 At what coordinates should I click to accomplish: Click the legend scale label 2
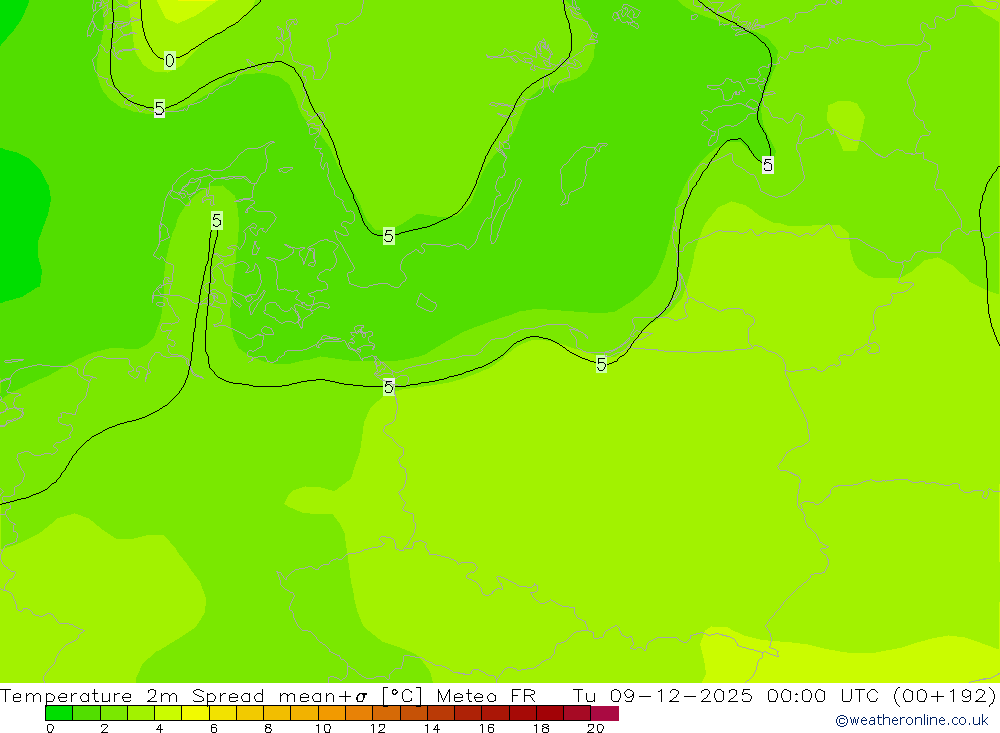pyautogui.click(x=105, y=728)
